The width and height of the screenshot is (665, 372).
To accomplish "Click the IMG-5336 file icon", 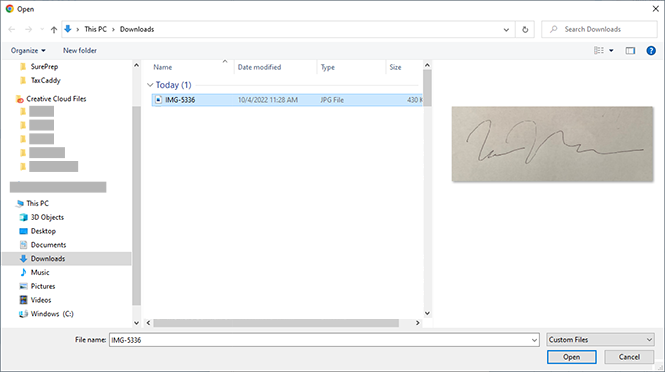I will [158, 100].
